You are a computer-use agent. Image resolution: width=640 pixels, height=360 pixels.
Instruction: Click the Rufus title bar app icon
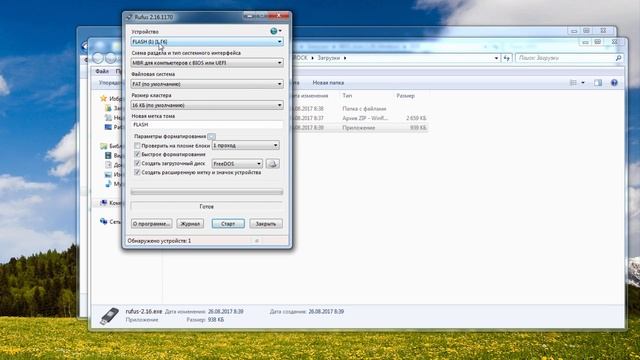[x=129, y=17]
